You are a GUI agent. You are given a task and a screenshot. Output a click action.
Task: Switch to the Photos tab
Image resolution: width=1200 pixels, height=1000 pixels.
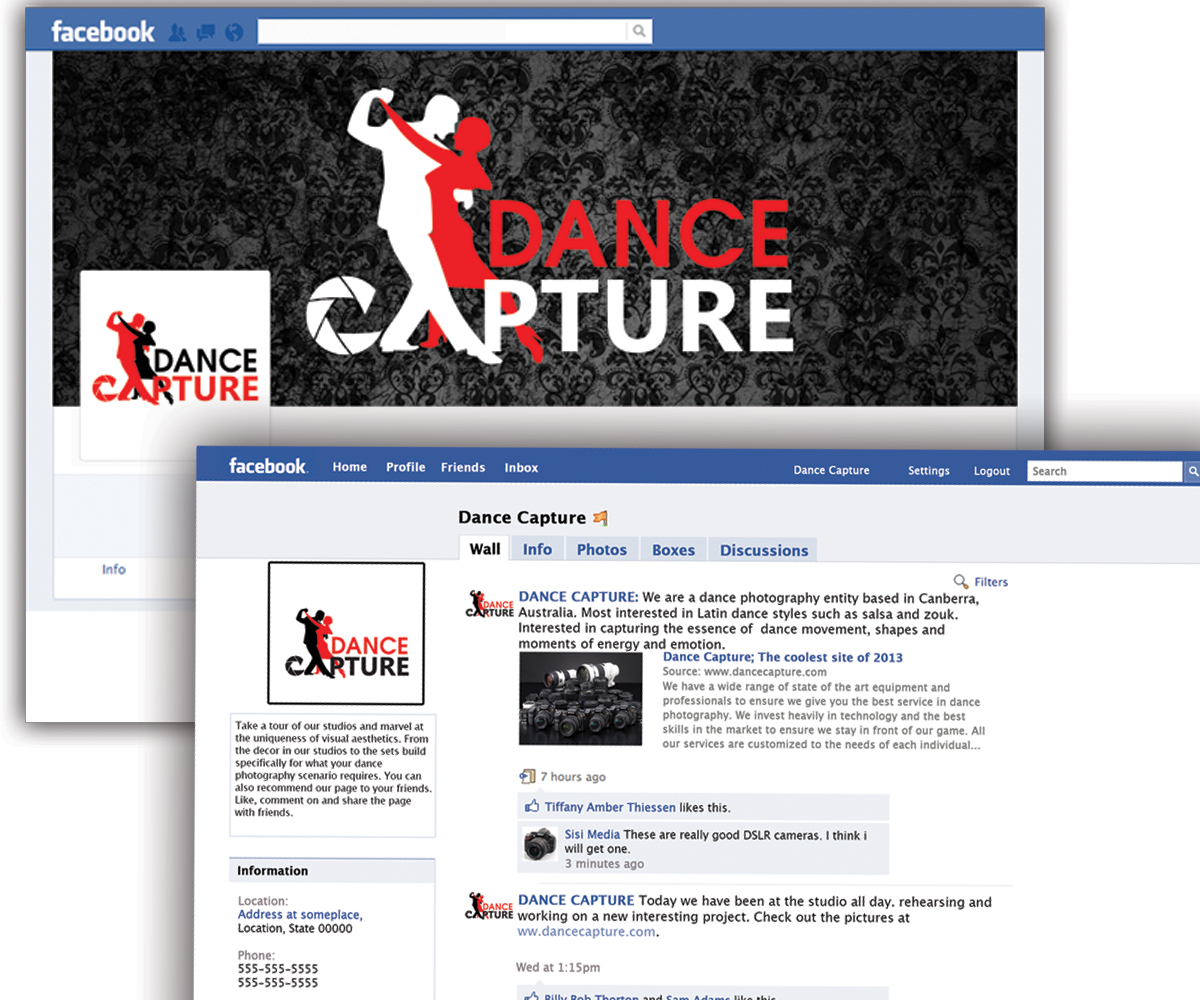(x=601, y=548)
